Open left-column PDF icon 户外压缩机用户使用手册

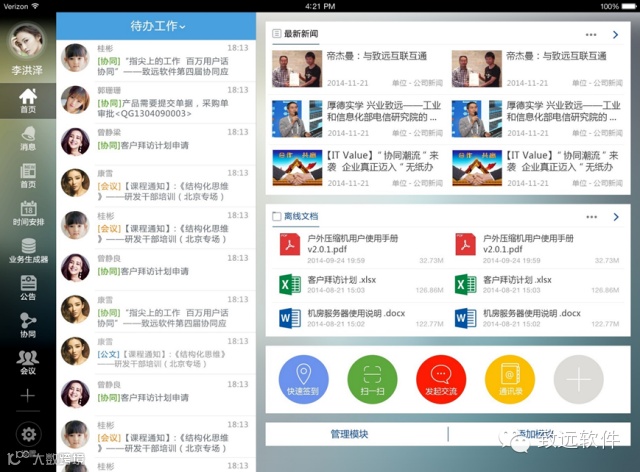pyautogui.click(x=289, y=244)
